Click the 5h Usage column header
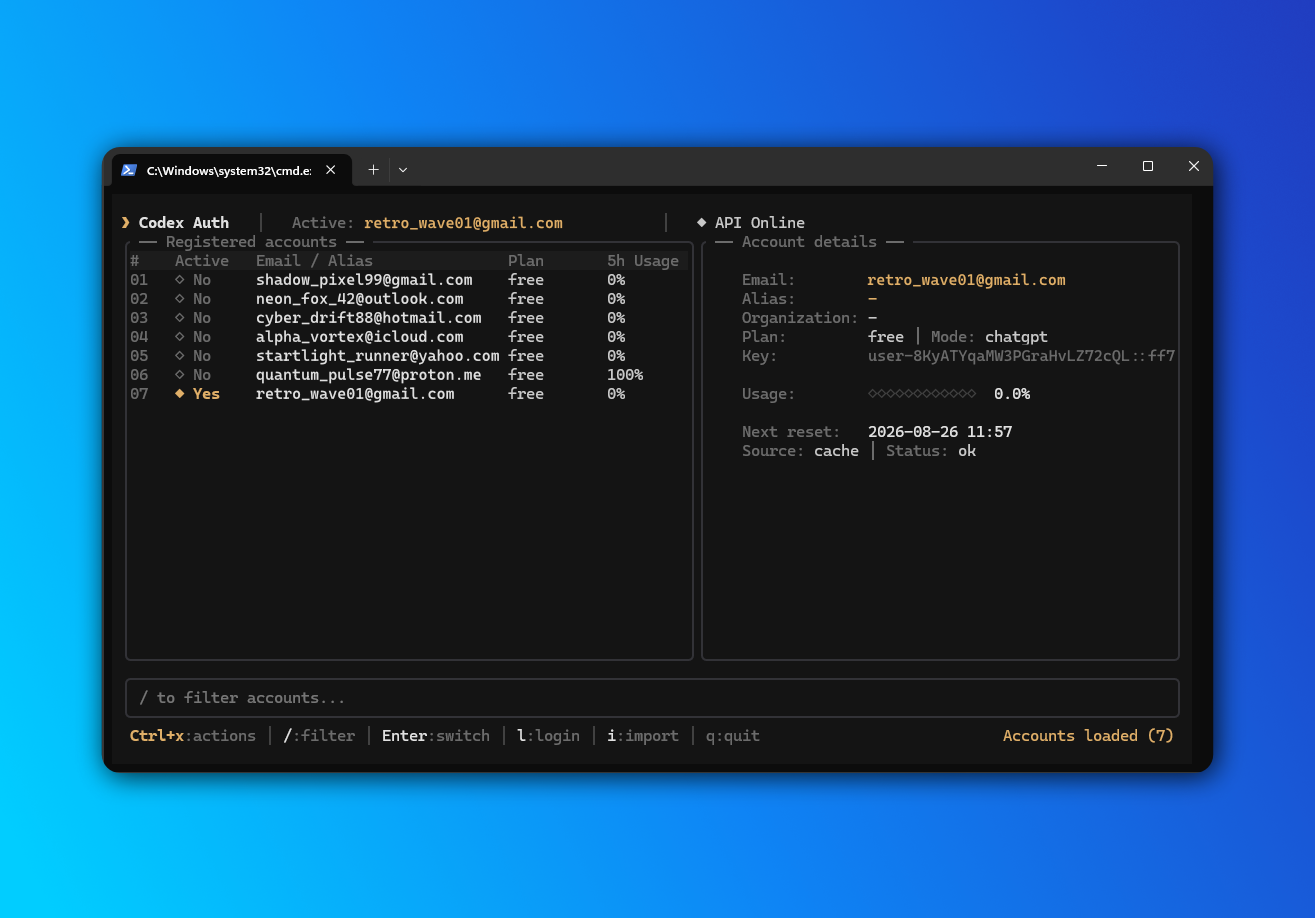This screenshot has height=918, width=1315. pyautogui.click(x=643, y=261)
